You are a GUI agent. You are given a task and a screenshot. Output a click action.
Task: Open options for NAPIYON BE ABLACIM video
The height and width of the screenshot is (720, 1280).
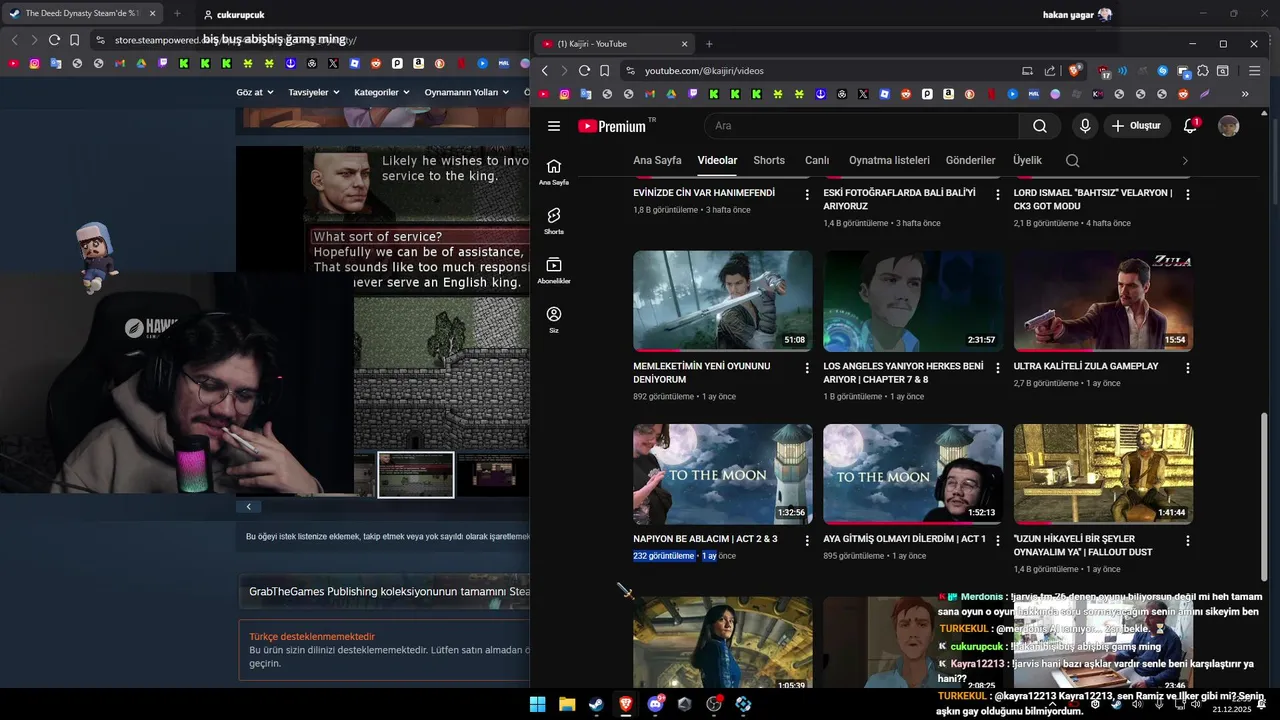coord(807,541)
